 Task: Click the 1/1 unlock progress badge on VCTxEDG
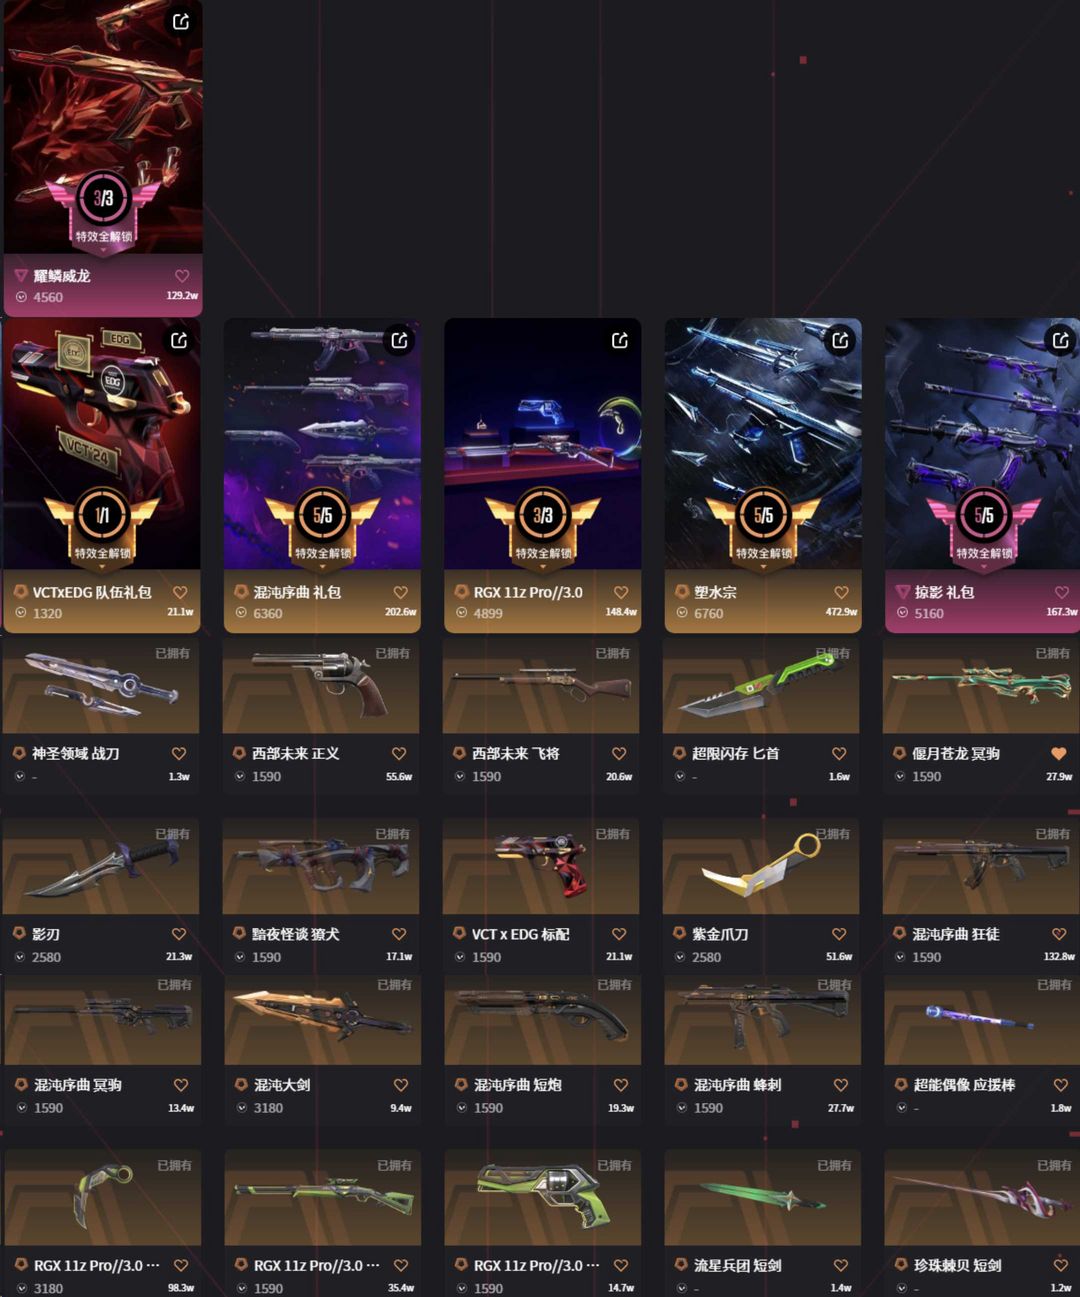tap(102, 527)
